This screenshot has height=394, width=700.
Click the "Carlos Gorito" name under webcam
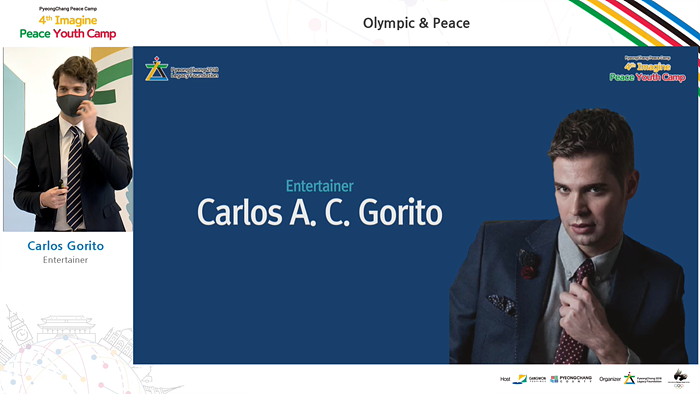(x=66, y=246)
